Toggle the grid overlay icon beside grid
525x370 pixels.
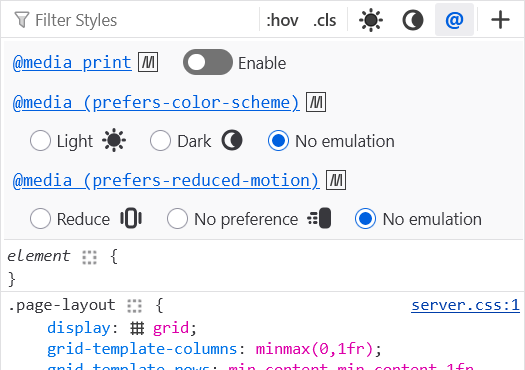137,328
